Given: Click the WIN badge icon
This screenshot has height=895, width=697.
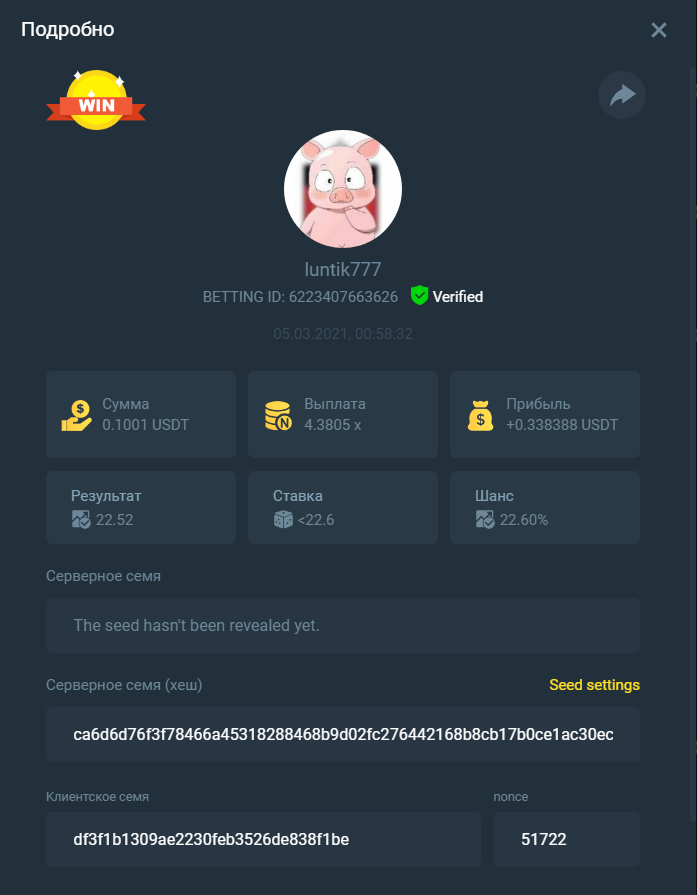Looking at the screenshot, I should (96, 100).
